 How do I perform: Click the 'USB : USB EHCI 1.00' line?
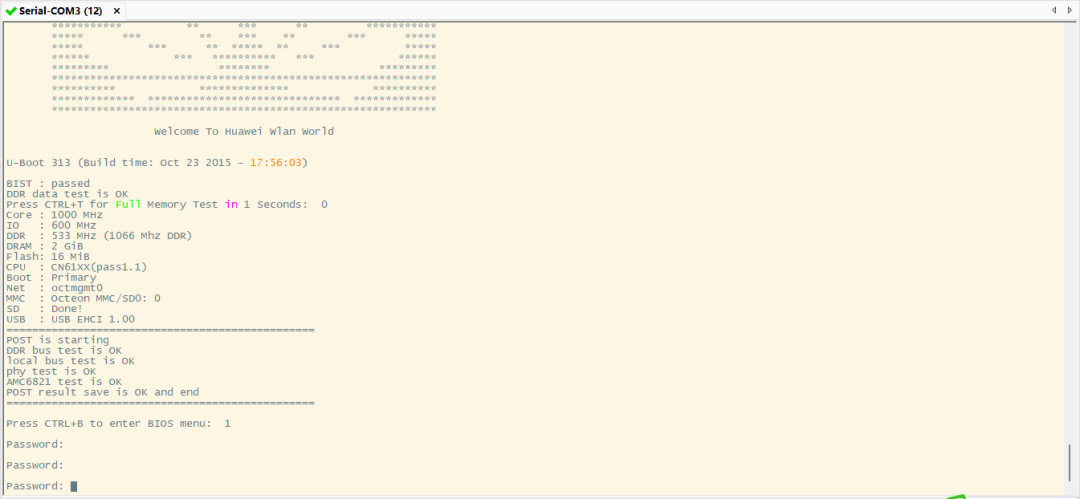pyautogui.click(x=70, y=319)
